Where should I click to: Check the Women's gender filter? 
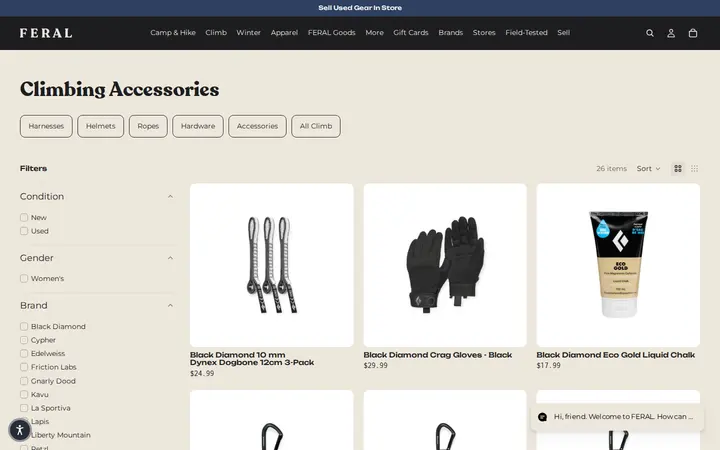click(24, 278)
